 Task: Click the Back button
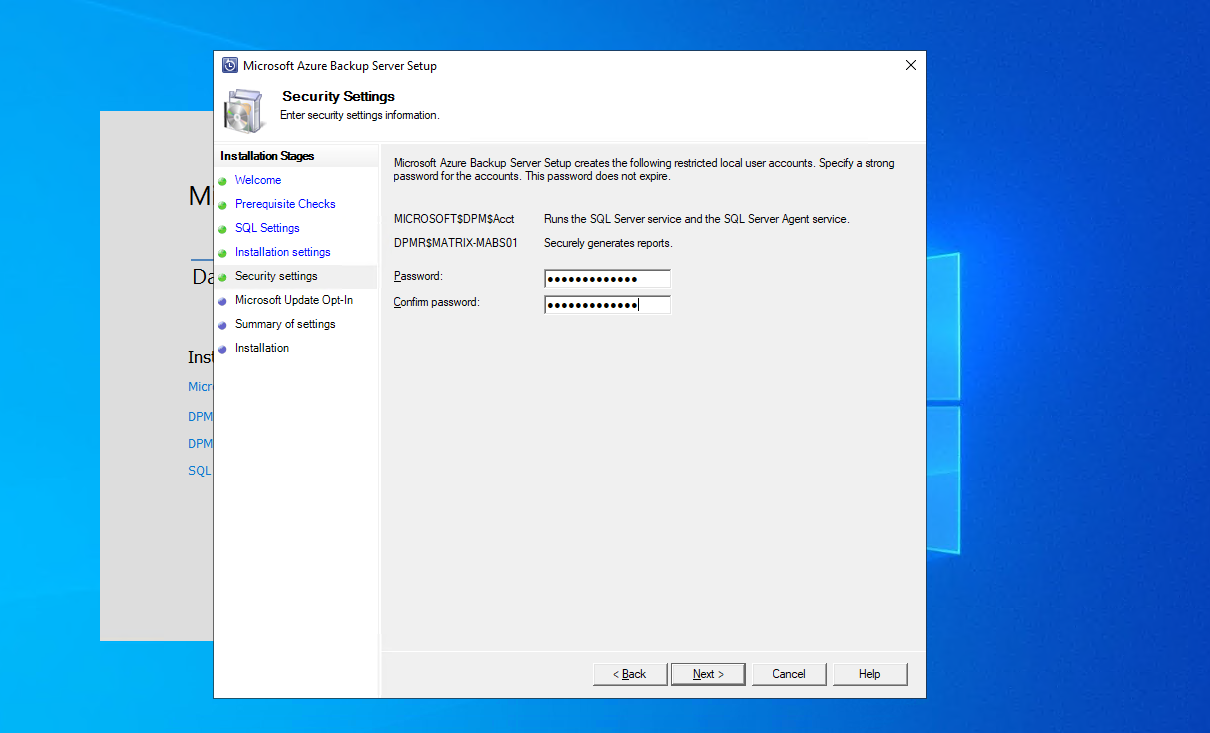click(629, 674)
